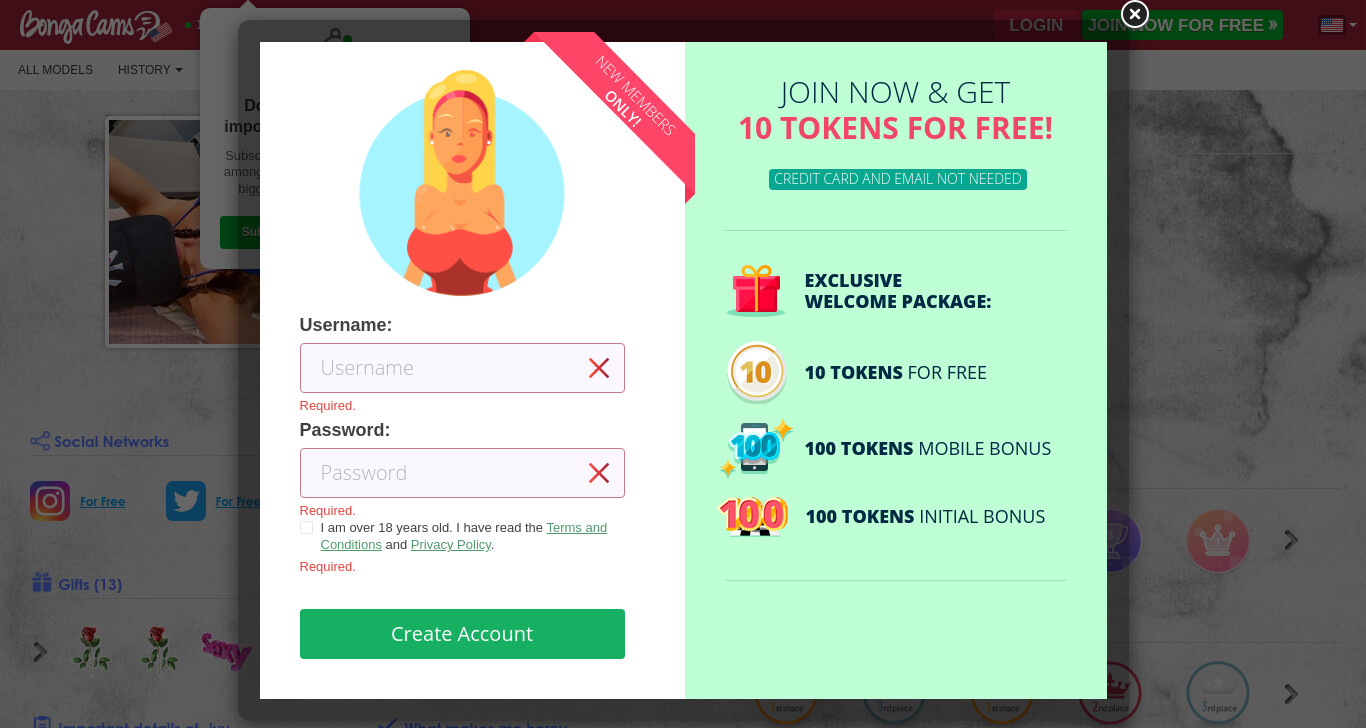Check the over 18 years old checkbox
This screenshot has width=1366, height=728.
(x=306, y=527)
